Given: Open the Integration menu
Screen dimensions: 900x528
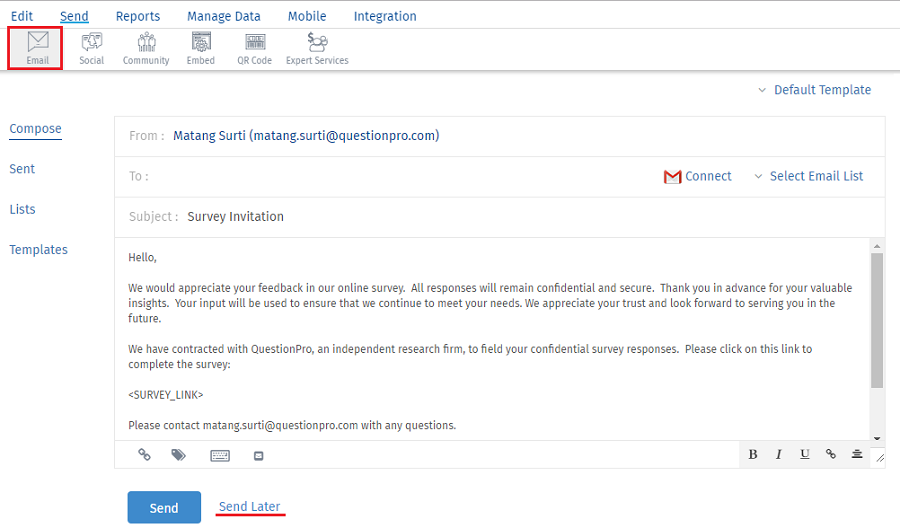Looking at the screenshot, I should coord(385,16).
